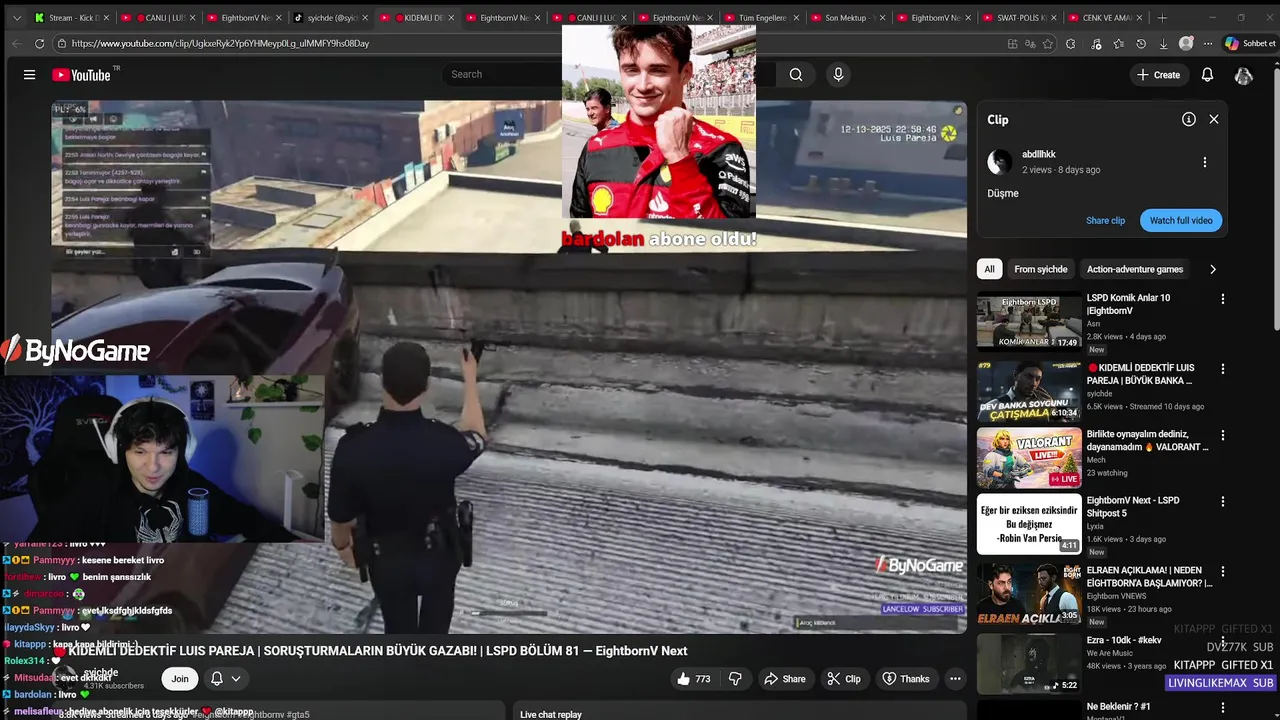1280x720 pixels.
Task: Reload the page in the browser
Action: (39, 43)
